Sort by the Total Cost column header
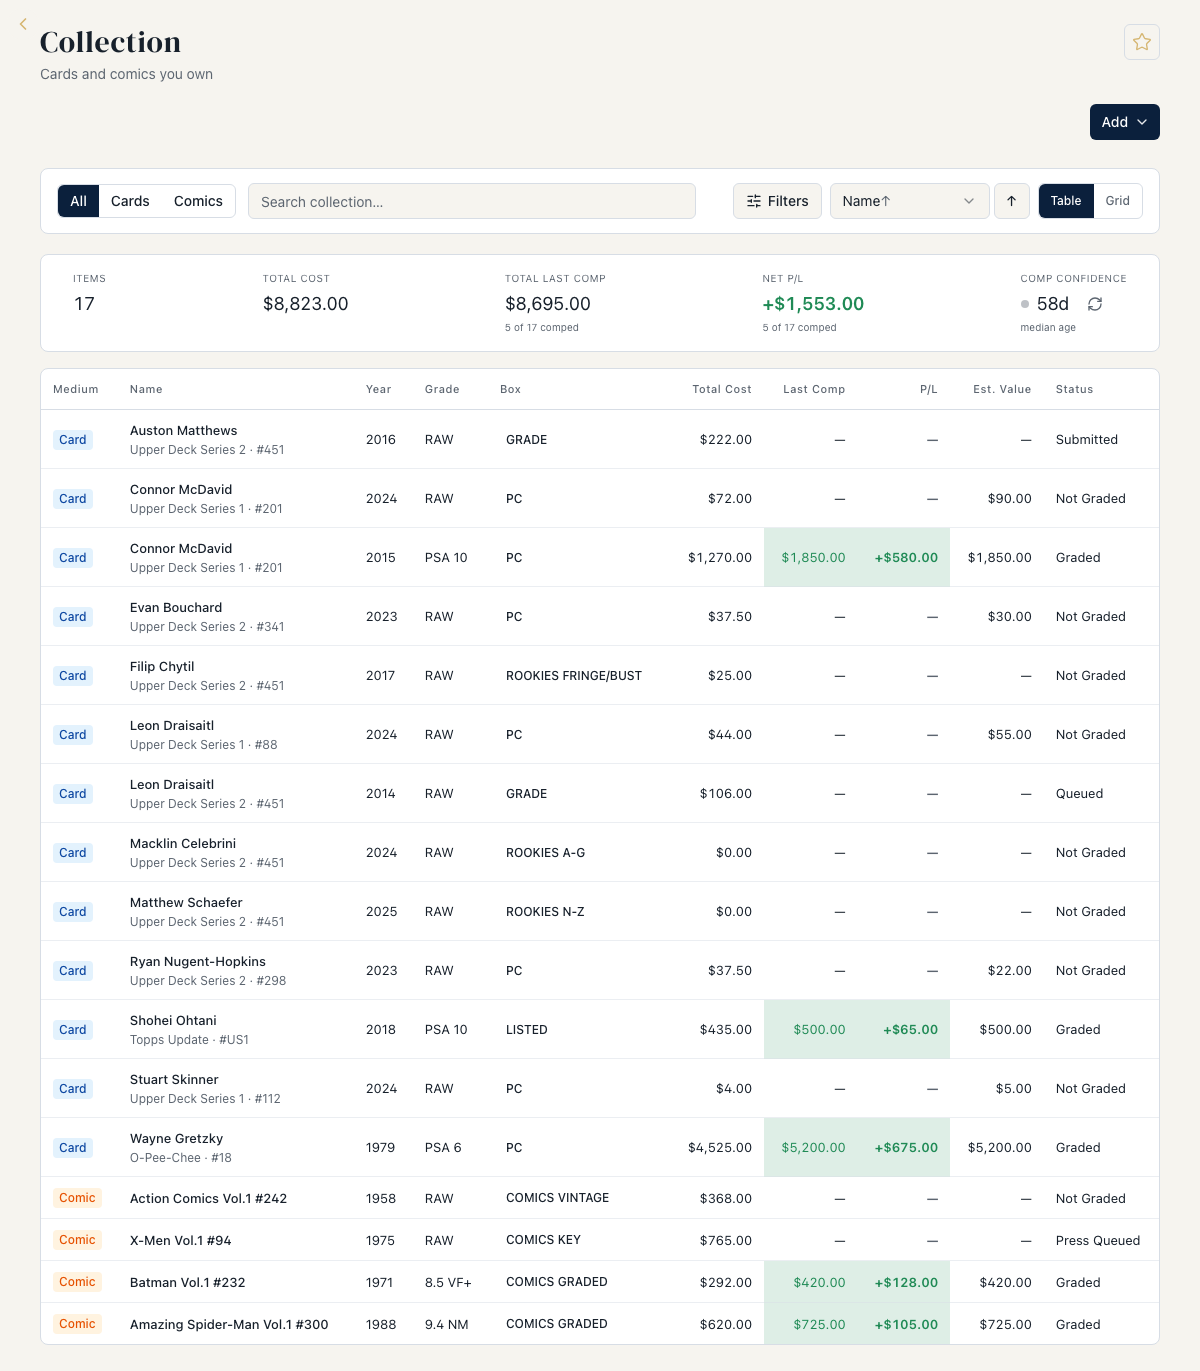Image resolution: width=1200 pixels, height=1371 pixels. [x=721, y=389]
